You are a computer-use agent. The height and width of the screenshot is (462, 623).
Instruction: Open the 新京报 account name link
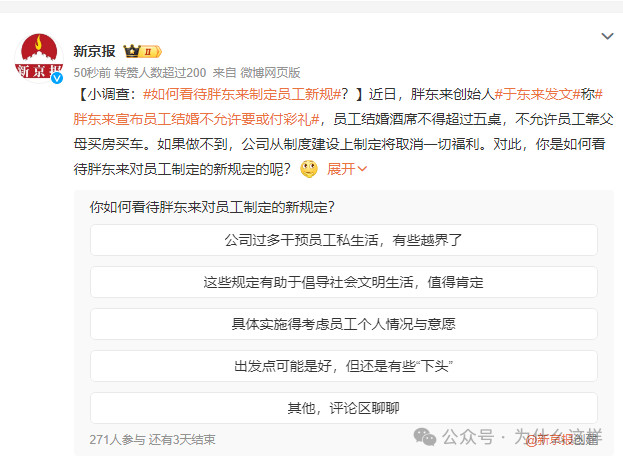[94, 51]
